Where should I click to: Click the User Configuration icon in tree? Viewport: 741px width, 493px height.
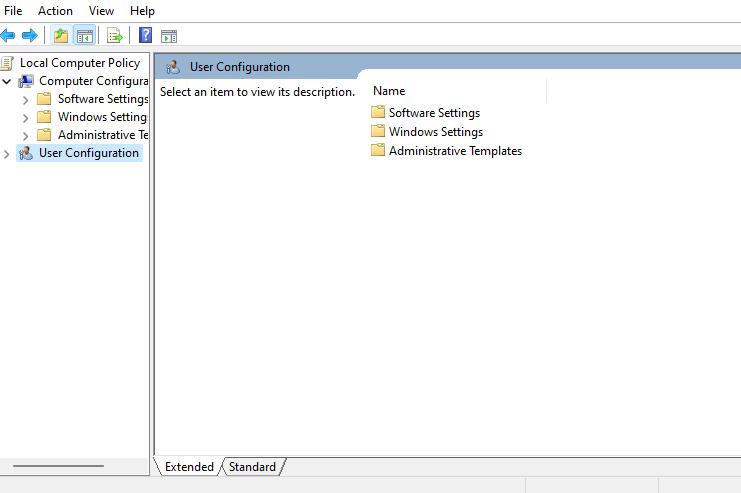[x=26, y=153]
